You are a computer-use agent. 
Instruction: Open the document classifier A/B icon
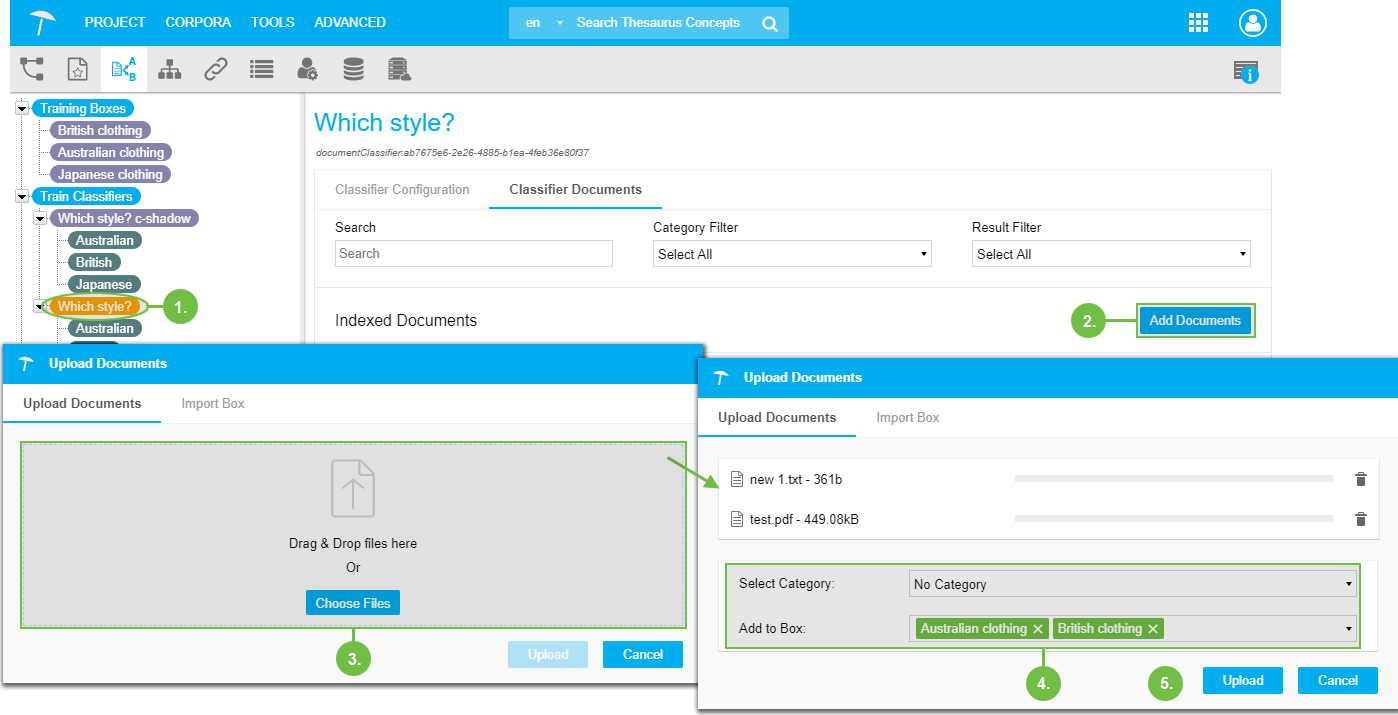tap(124, 69)
